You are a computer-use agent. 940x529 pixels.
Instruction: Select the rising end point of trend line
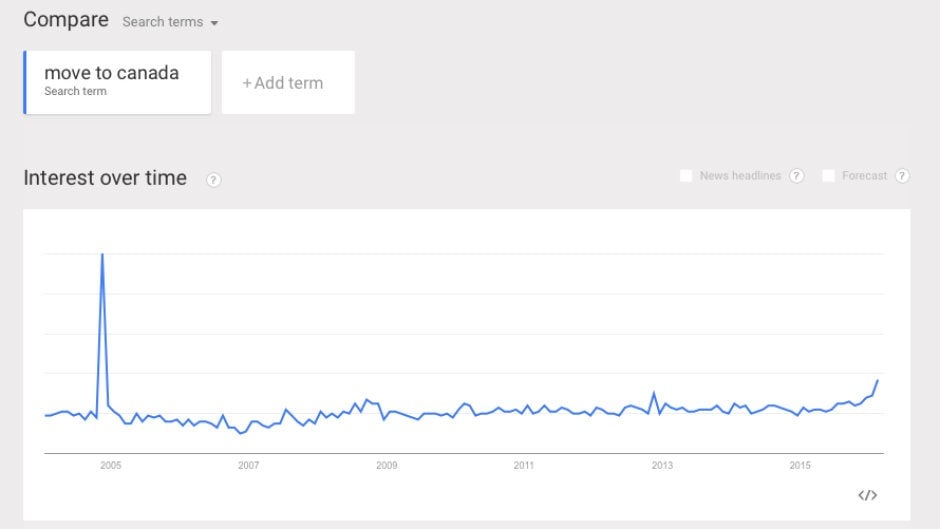(878, 380)
